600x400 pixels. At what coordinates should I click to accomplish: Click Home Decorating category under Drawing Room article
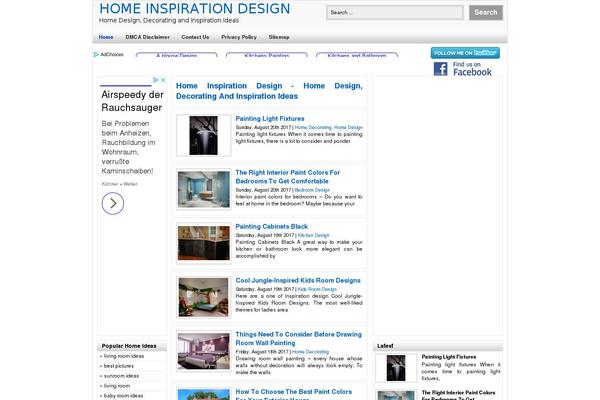click(310, 352)
